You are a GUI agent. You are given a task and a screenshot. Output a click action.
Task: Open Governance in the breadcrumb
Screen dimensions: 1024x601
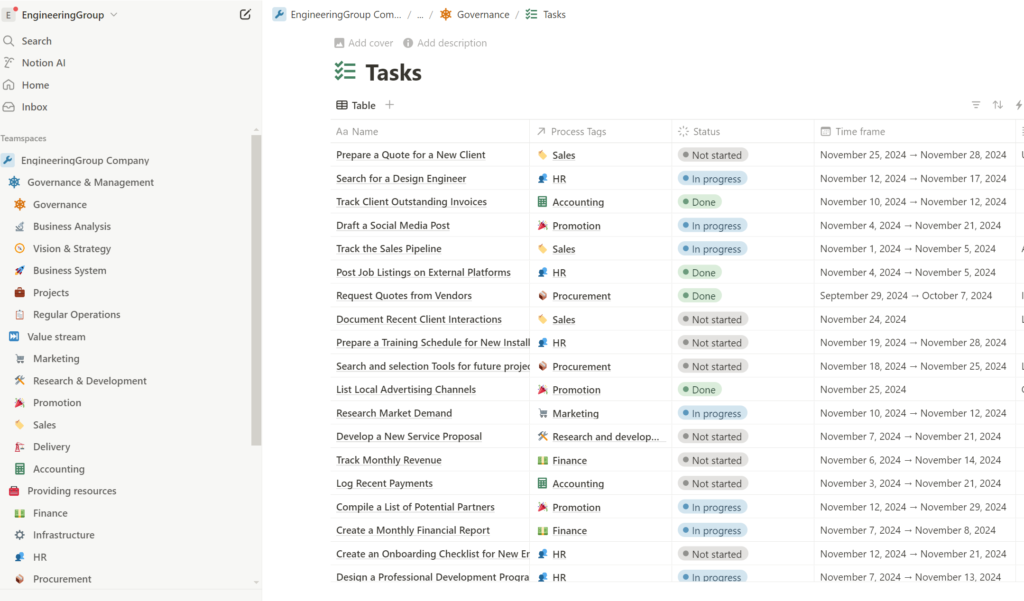coord(482,15)
